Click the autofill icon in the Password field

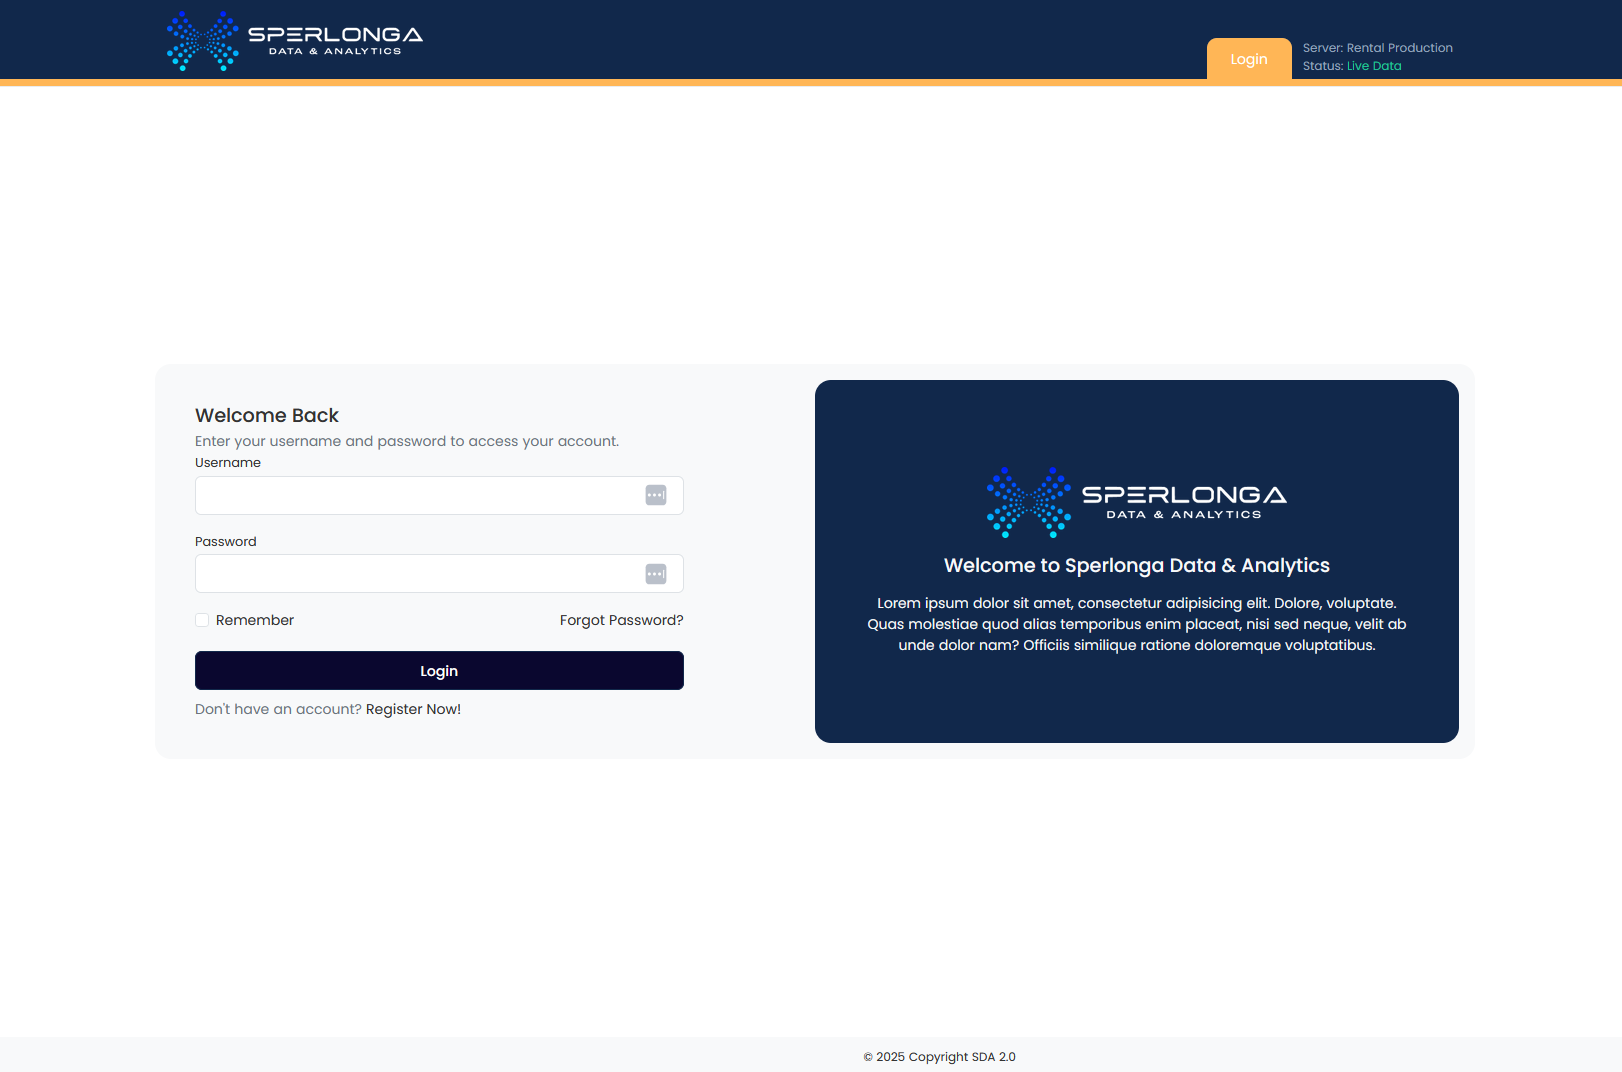656,574
